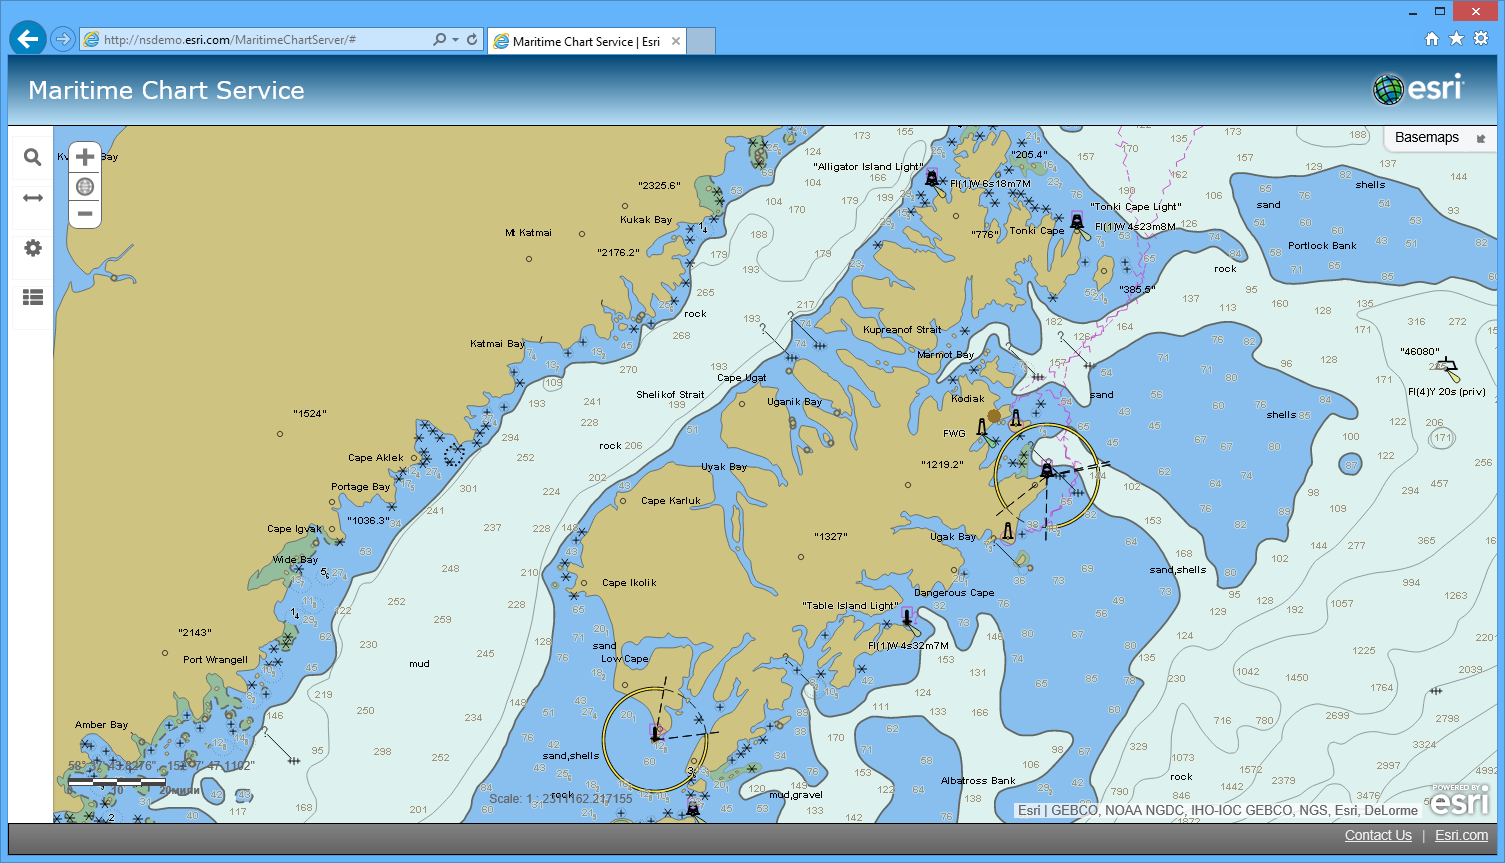Click the address bar search magnifier

pyautogui.click(x=439, y=40)
